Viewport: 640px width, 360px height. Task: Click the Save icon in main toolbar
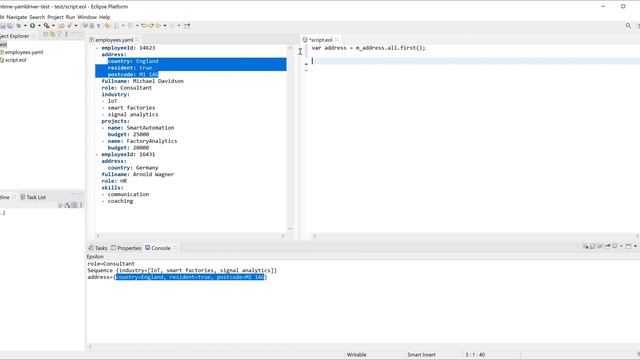coord(2,26)
